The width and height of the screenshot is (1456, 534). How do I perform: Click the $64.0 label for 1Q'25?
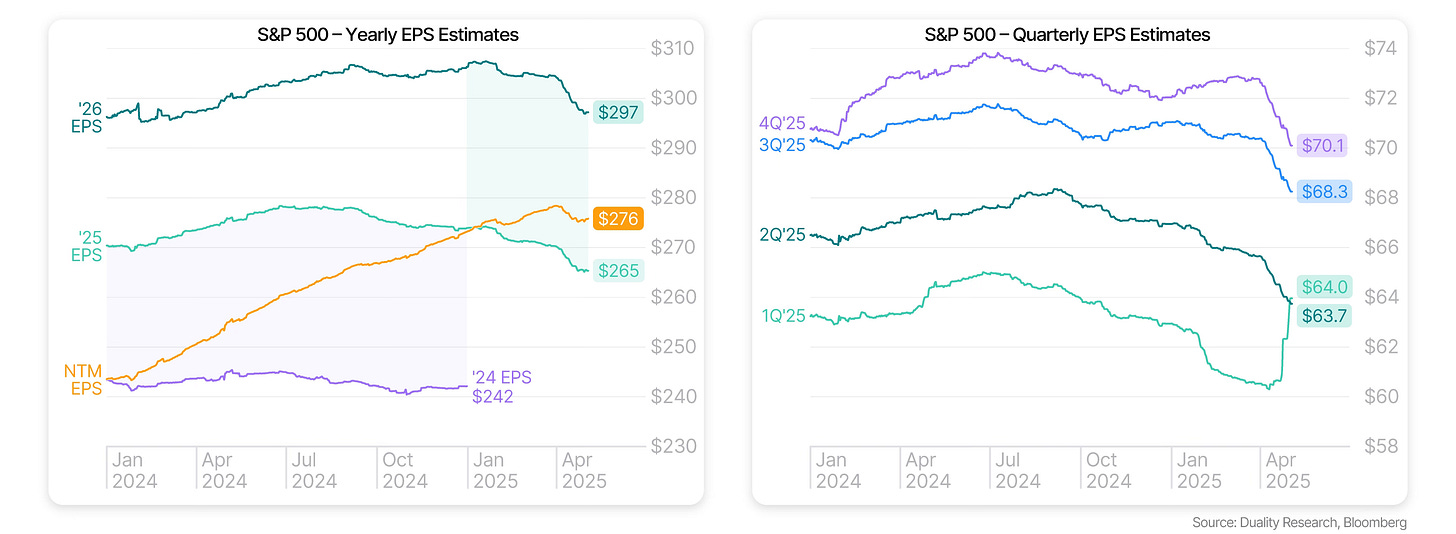click(1324, 288)
